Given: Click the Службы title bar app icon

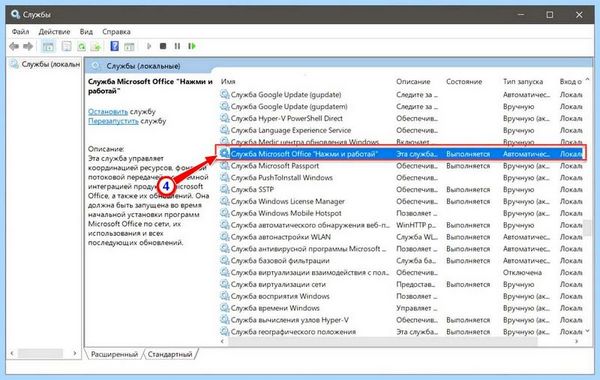Looking at the screenshot, I should (x=15, y=15).
